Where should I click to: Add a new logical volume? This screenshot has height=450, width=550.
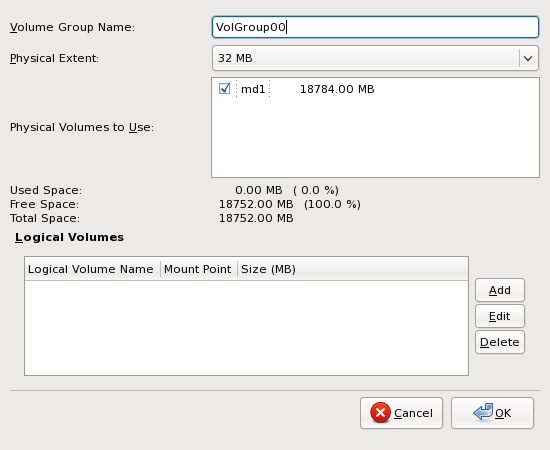click(500, 290)
